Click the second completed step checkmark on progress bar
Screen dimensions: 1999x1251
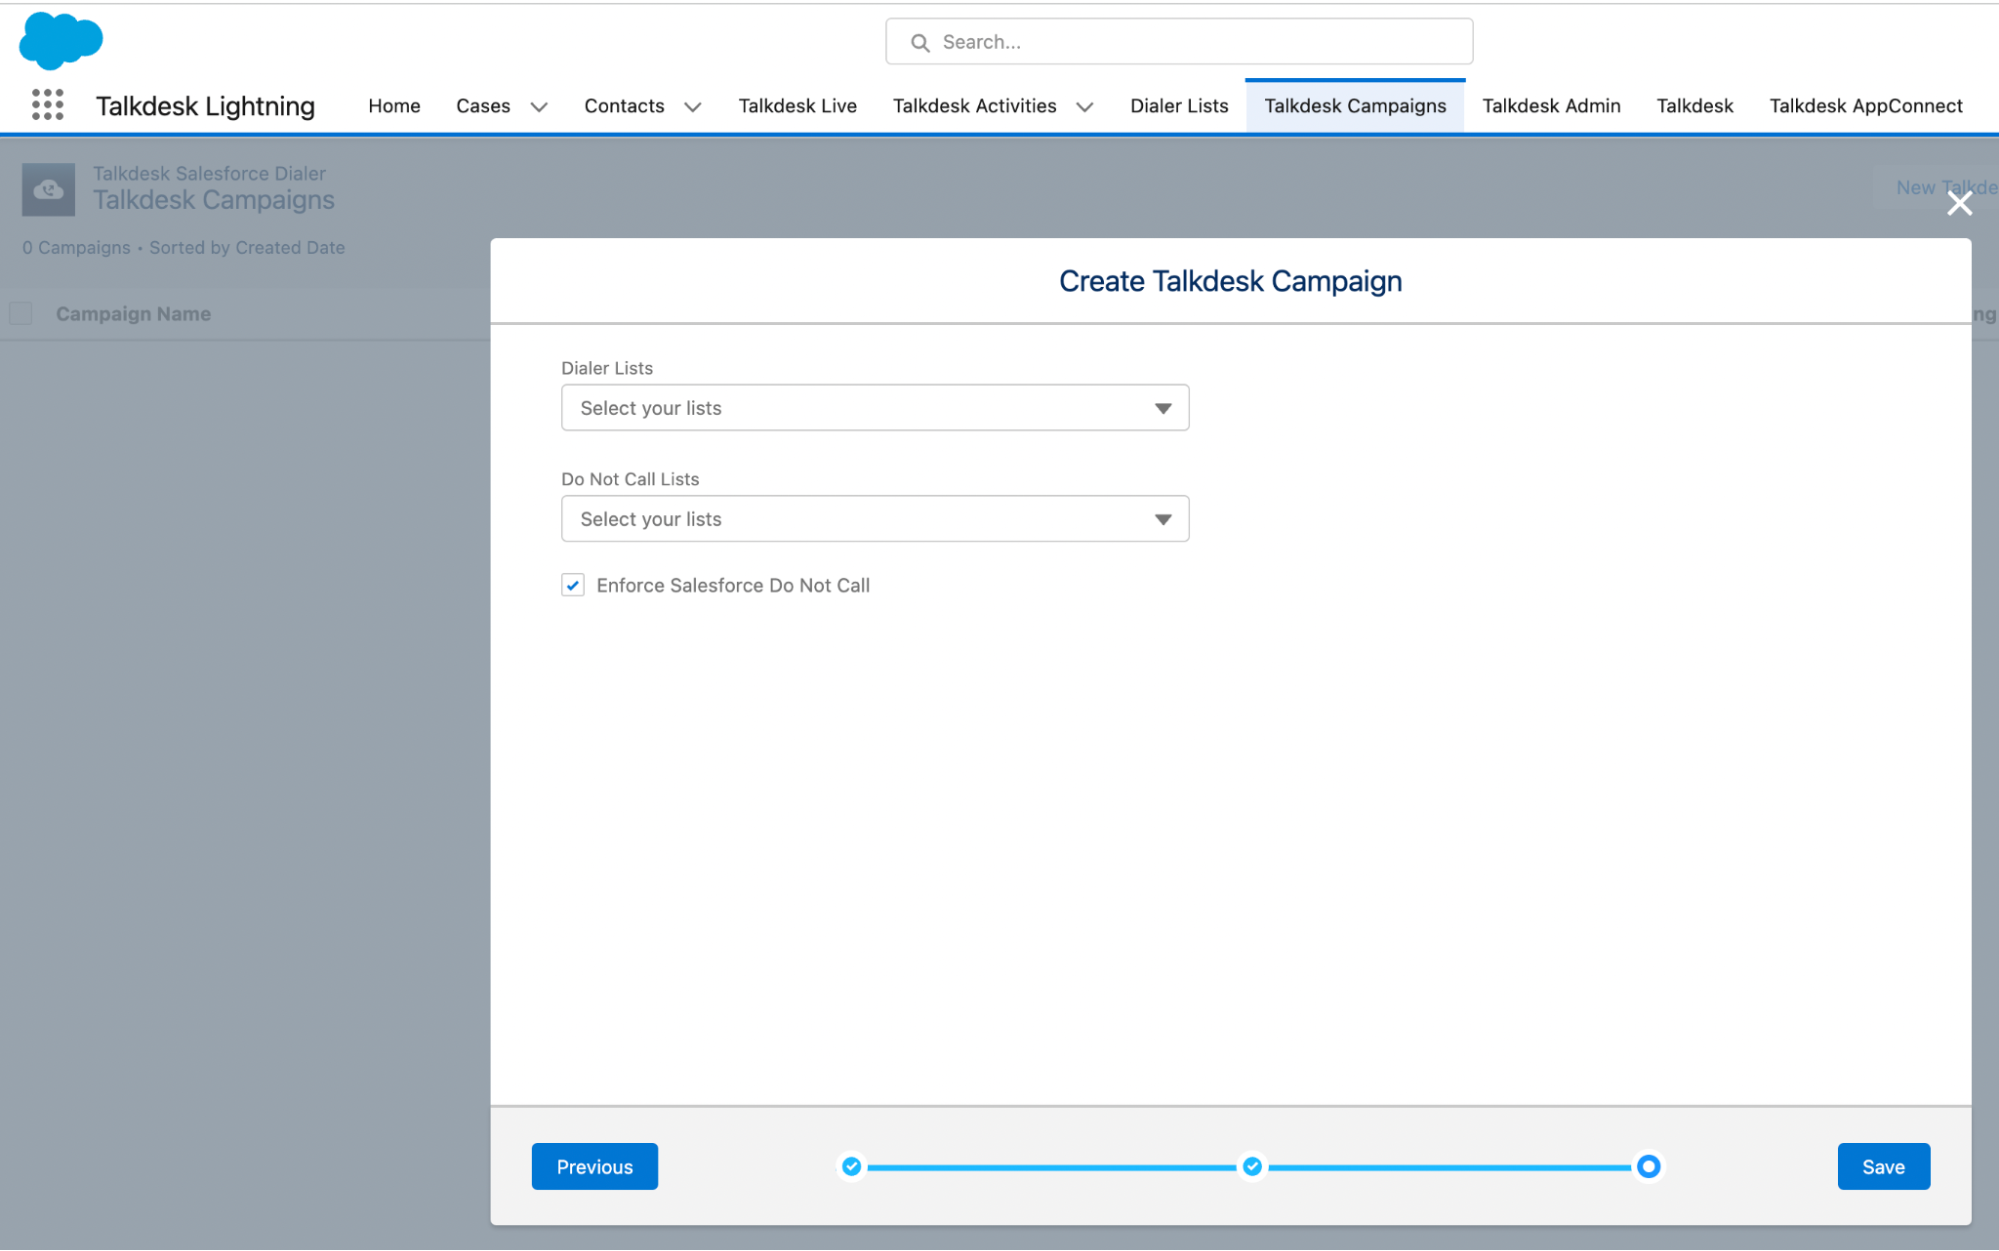point(1252,1166)
